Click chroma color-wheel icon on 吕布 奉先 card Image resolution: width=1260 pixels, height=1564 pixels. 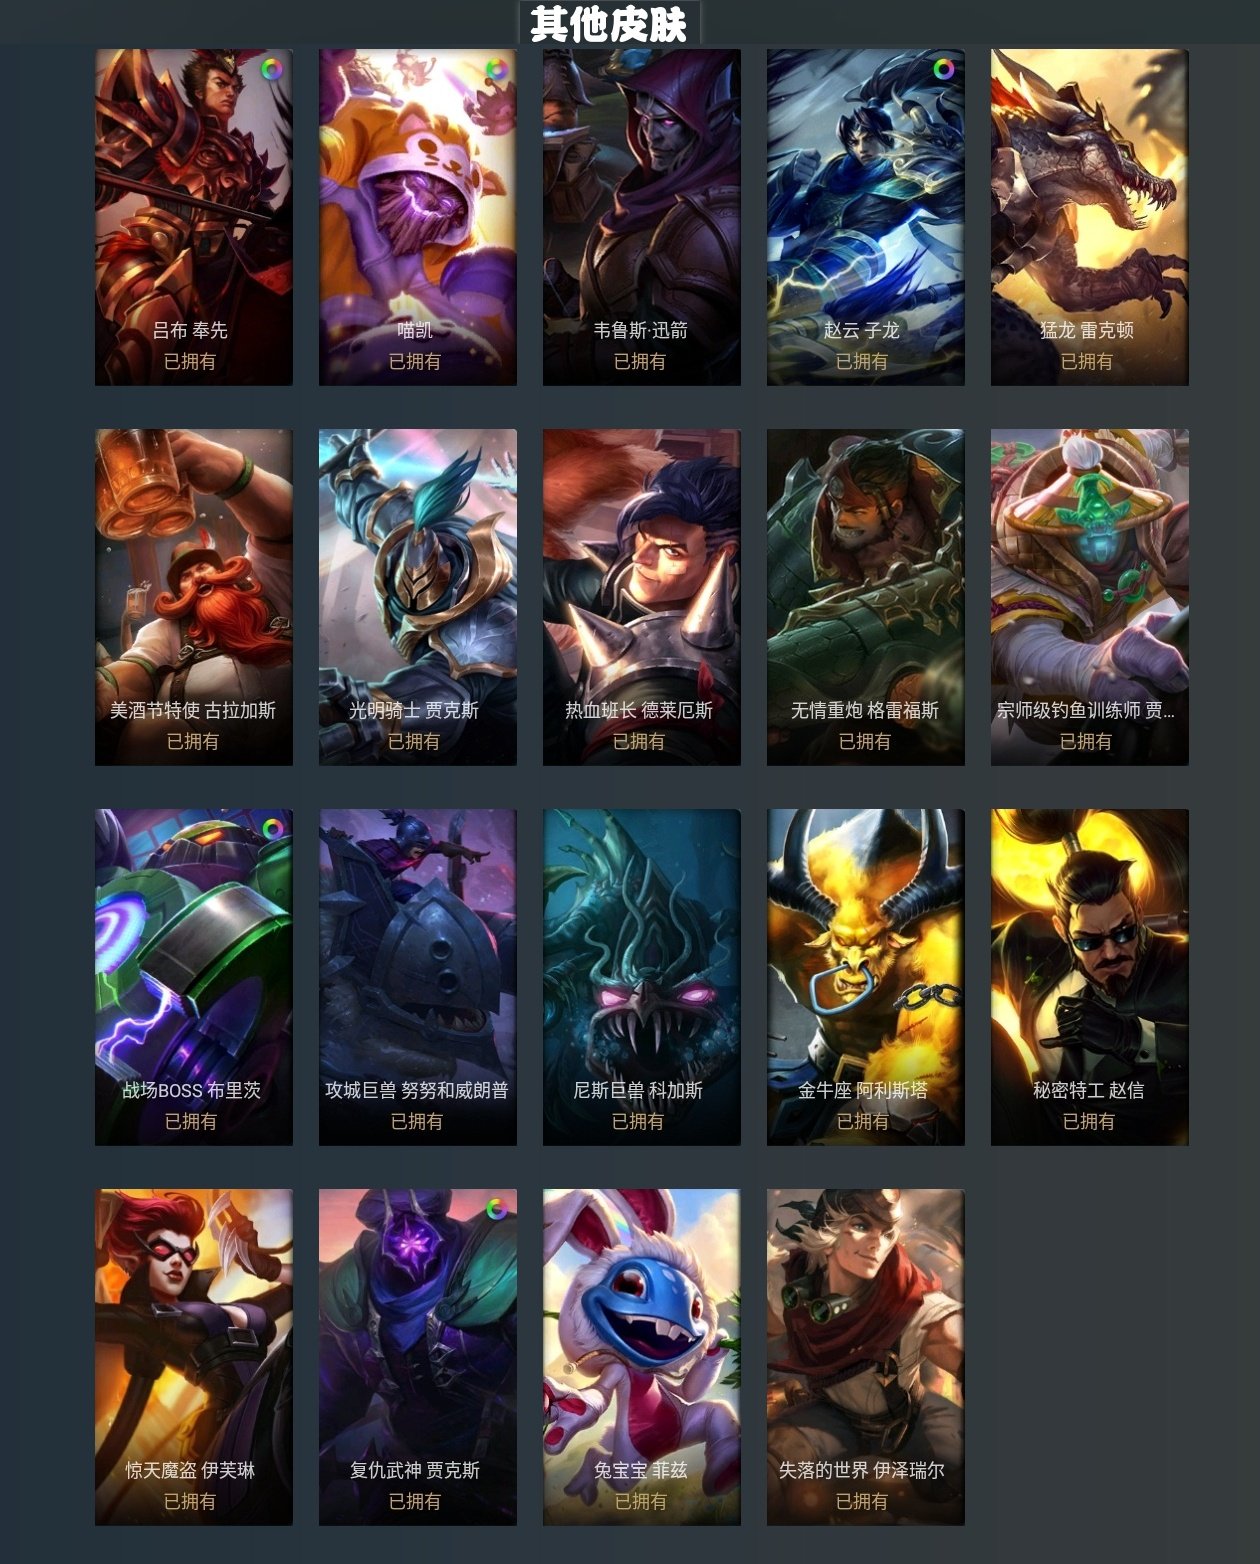tap(272, 70)
